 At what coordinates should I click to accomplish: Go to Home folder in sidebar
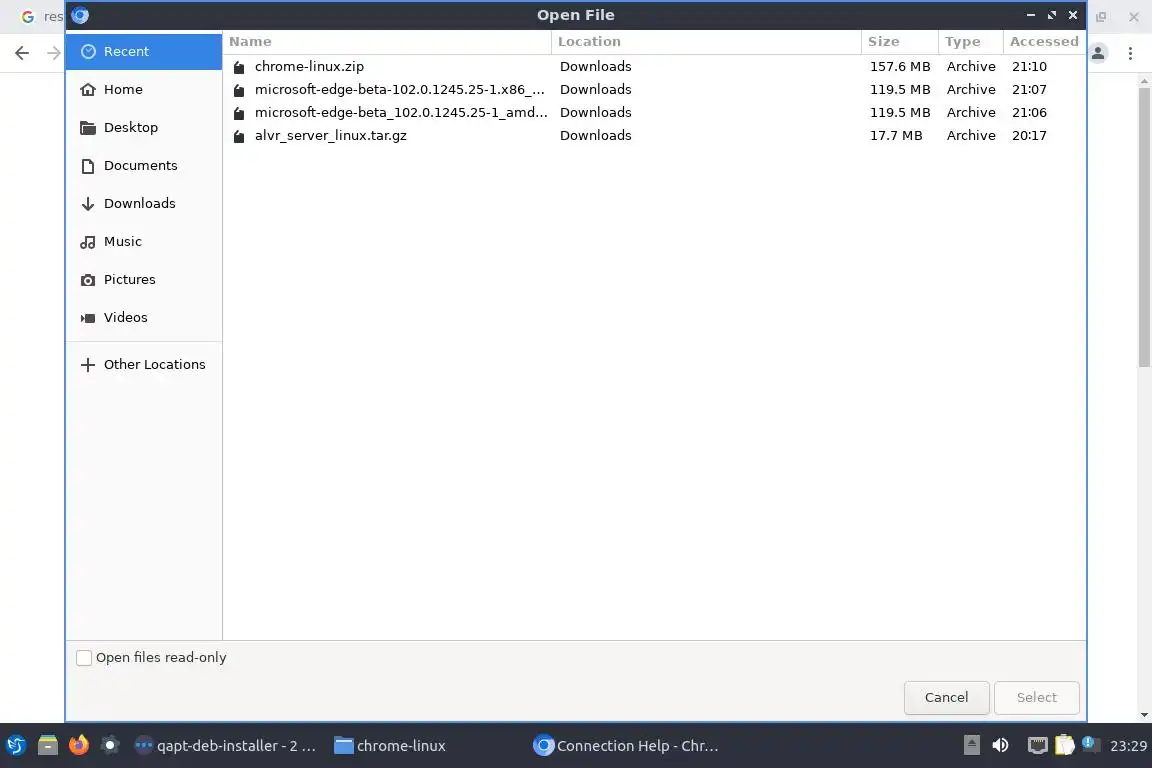pos(143,90)
